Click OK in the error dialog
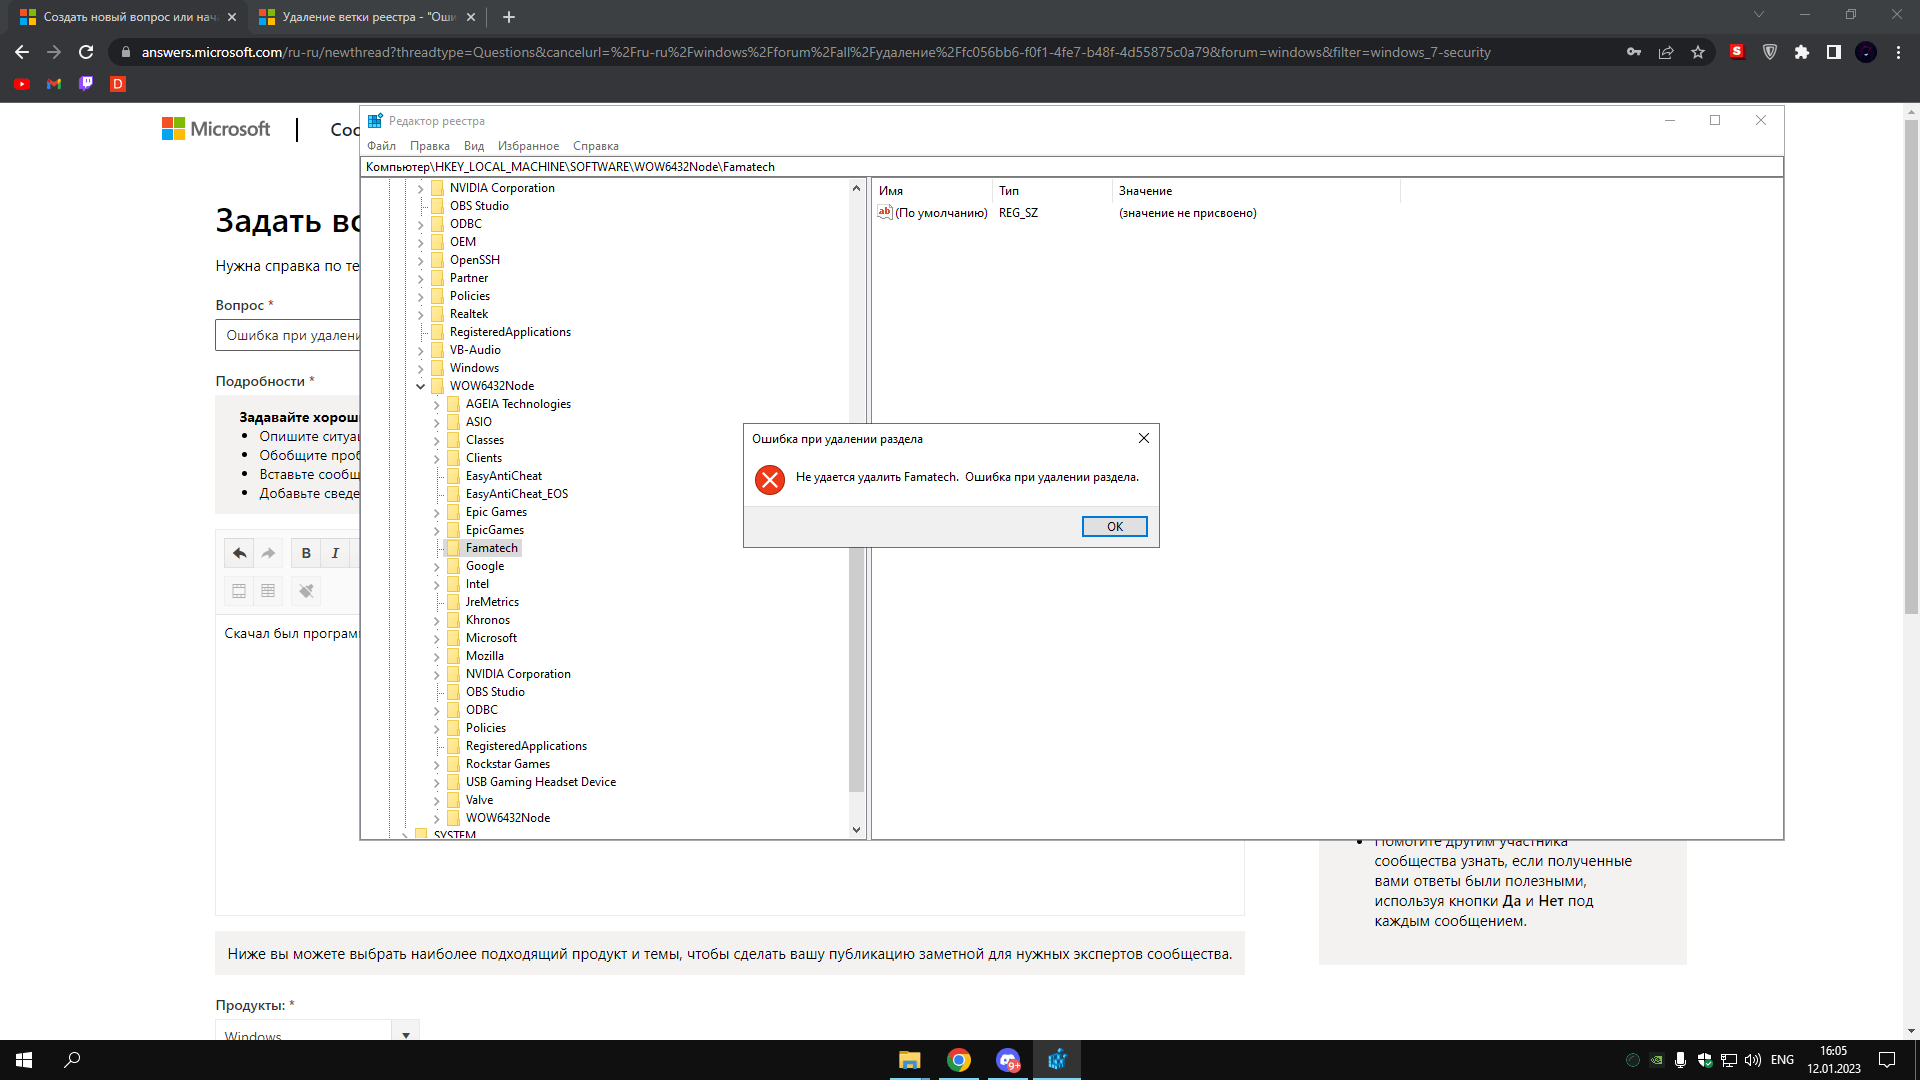Image resolution: width=1920 pixels, height=1080 pixels. coord(1114,527)
